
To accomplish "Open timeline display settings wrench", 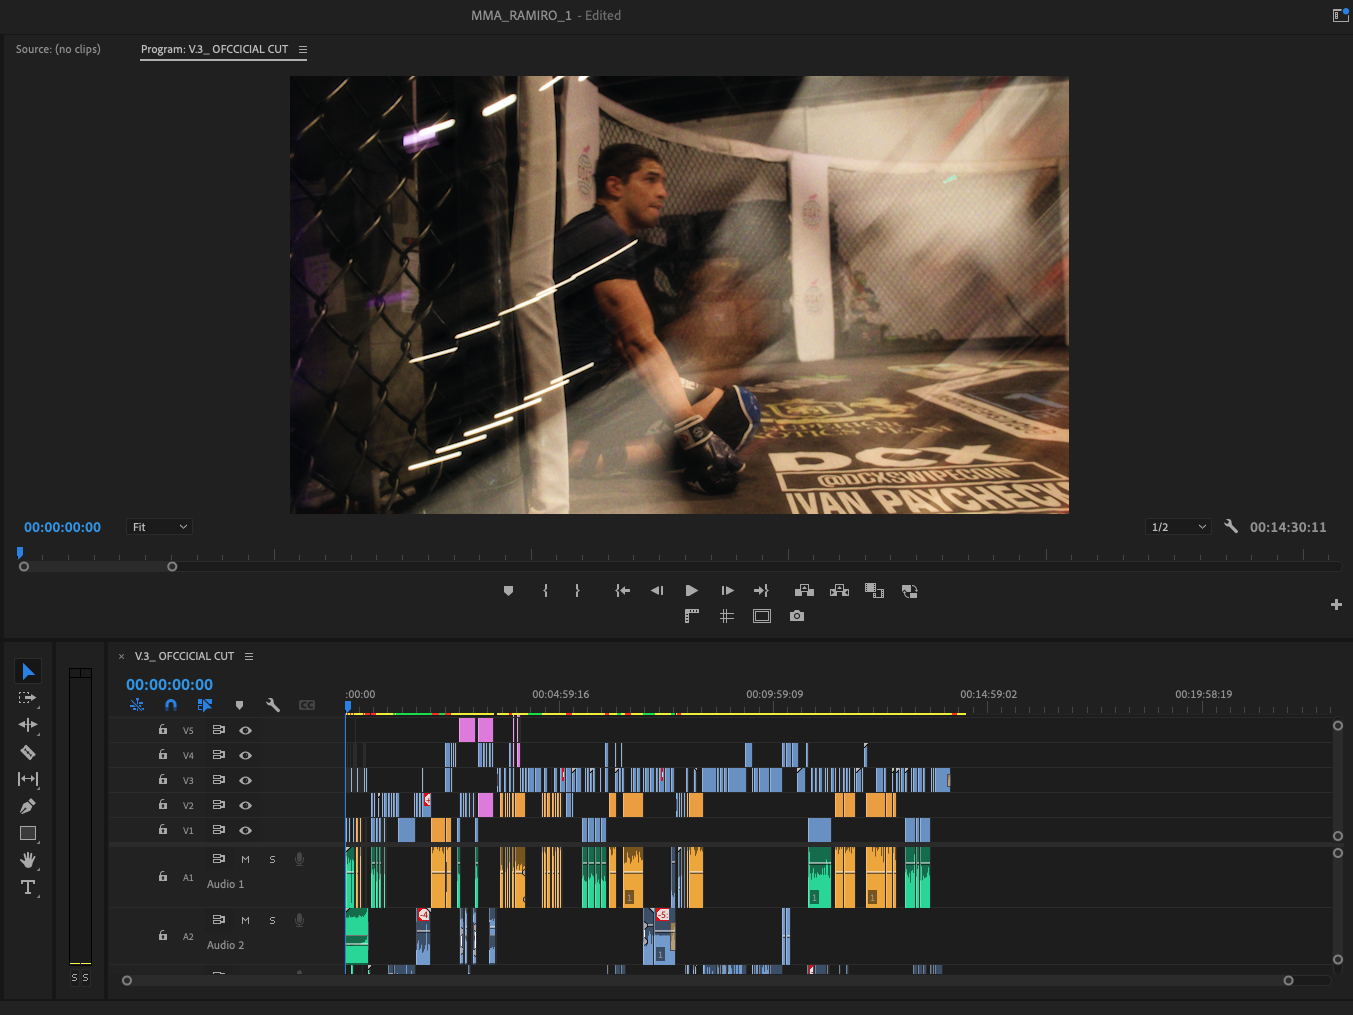I will pos(273,705).
